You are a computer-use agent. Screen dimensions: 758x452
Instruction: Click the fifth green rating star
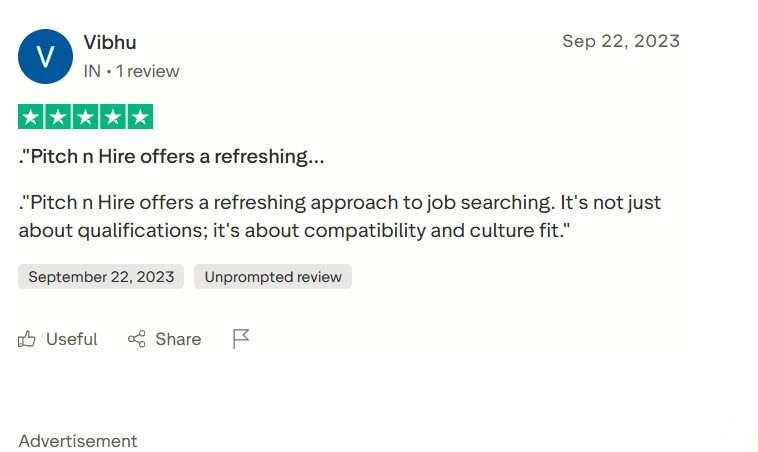coord(141,117)
